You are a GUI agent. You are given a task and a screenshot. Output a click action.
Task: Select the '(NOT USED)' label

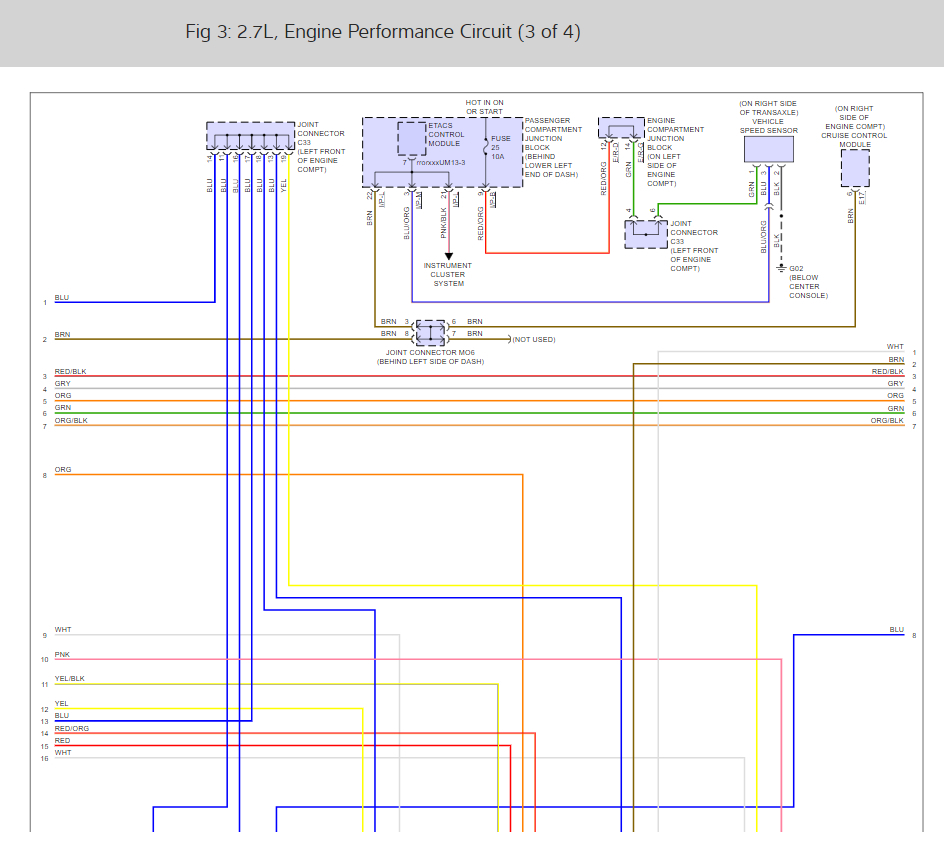point(534,339)
